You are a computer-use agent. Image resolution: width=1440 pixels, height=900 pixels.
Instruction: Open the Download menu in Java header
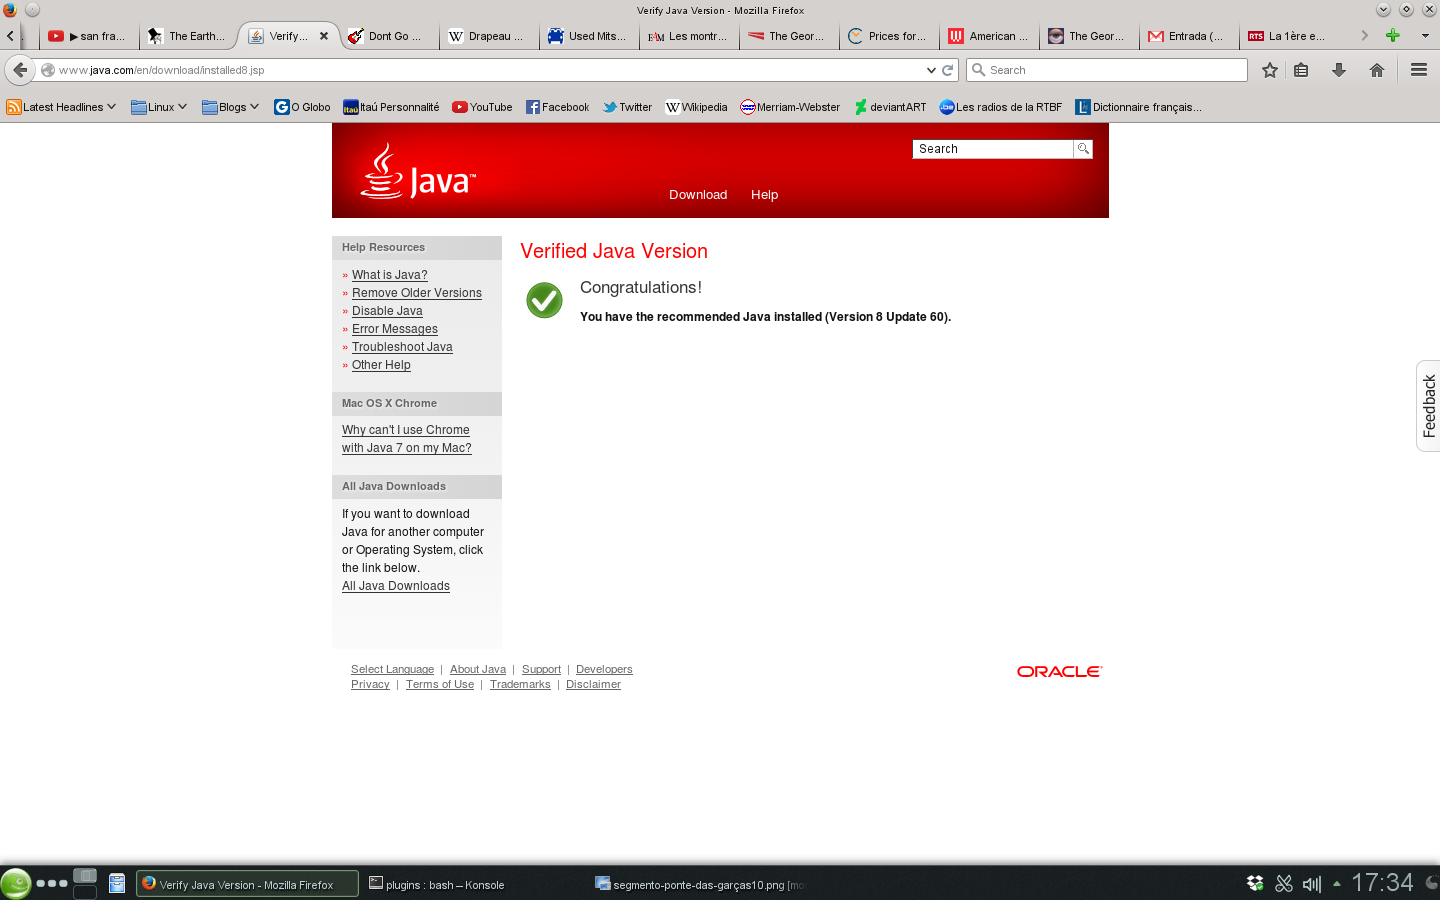[698, 195]
